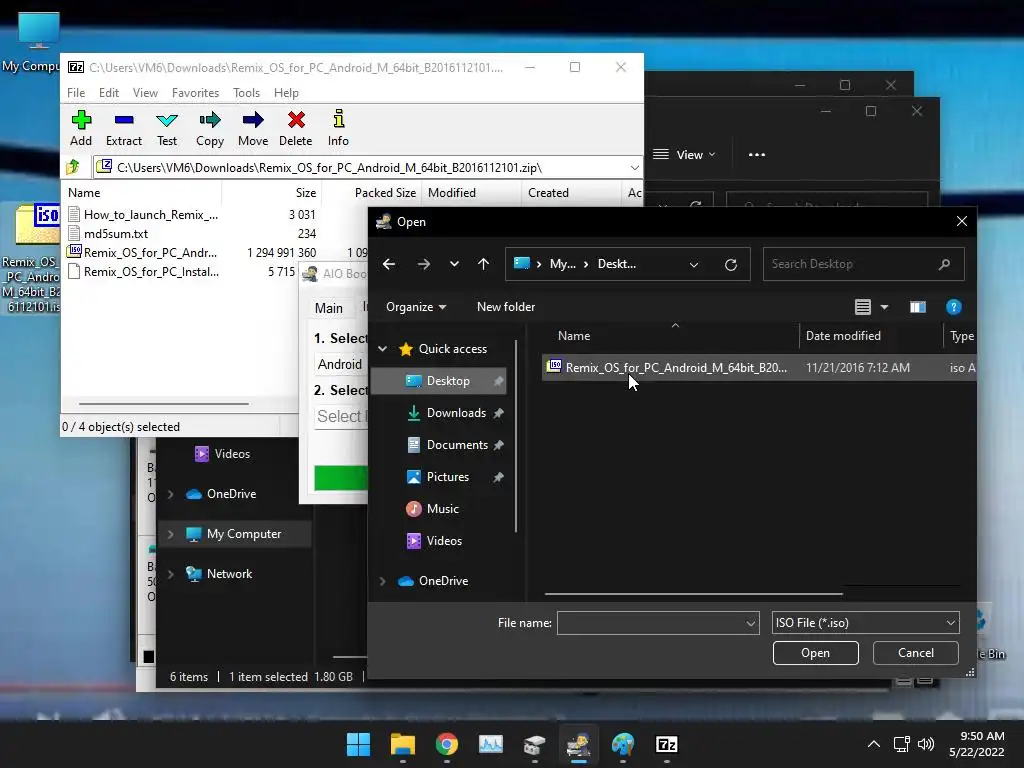Open view options dropdown arrow
The image size is (1024, 768).
(x=884, y=307)
